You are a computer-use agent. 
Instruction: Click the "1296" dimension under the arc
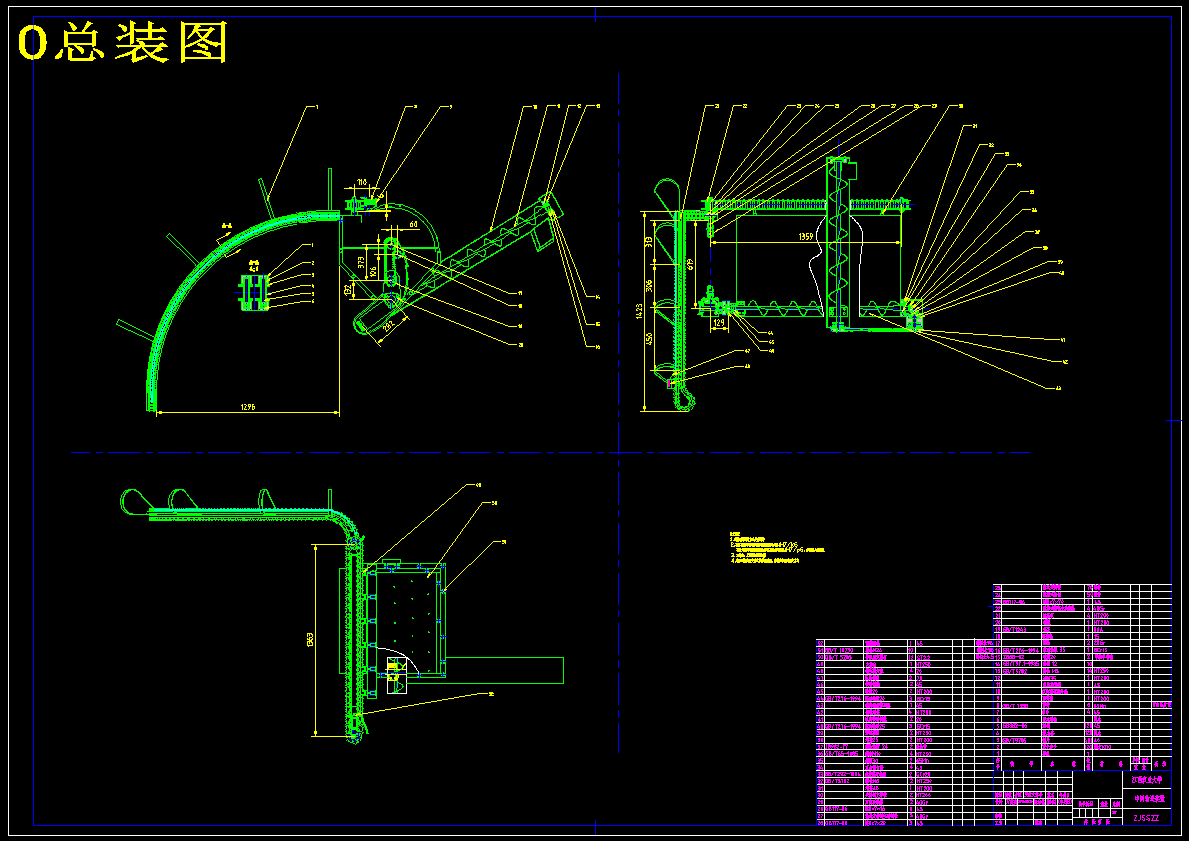click(248, 407)
